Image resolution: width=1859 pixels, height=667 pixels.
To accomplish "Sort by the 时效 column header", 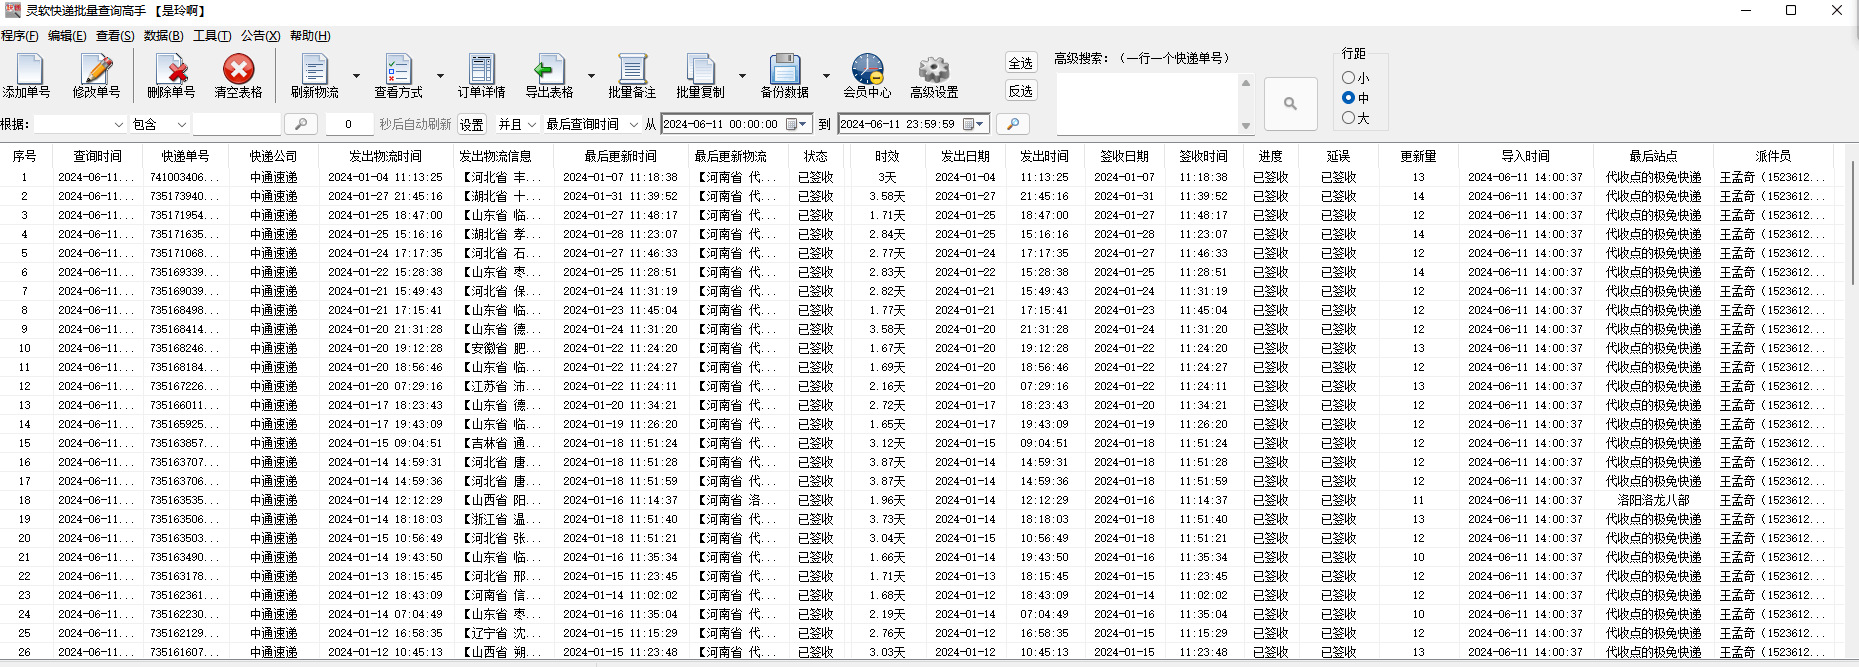I will (x=887, y=156).
